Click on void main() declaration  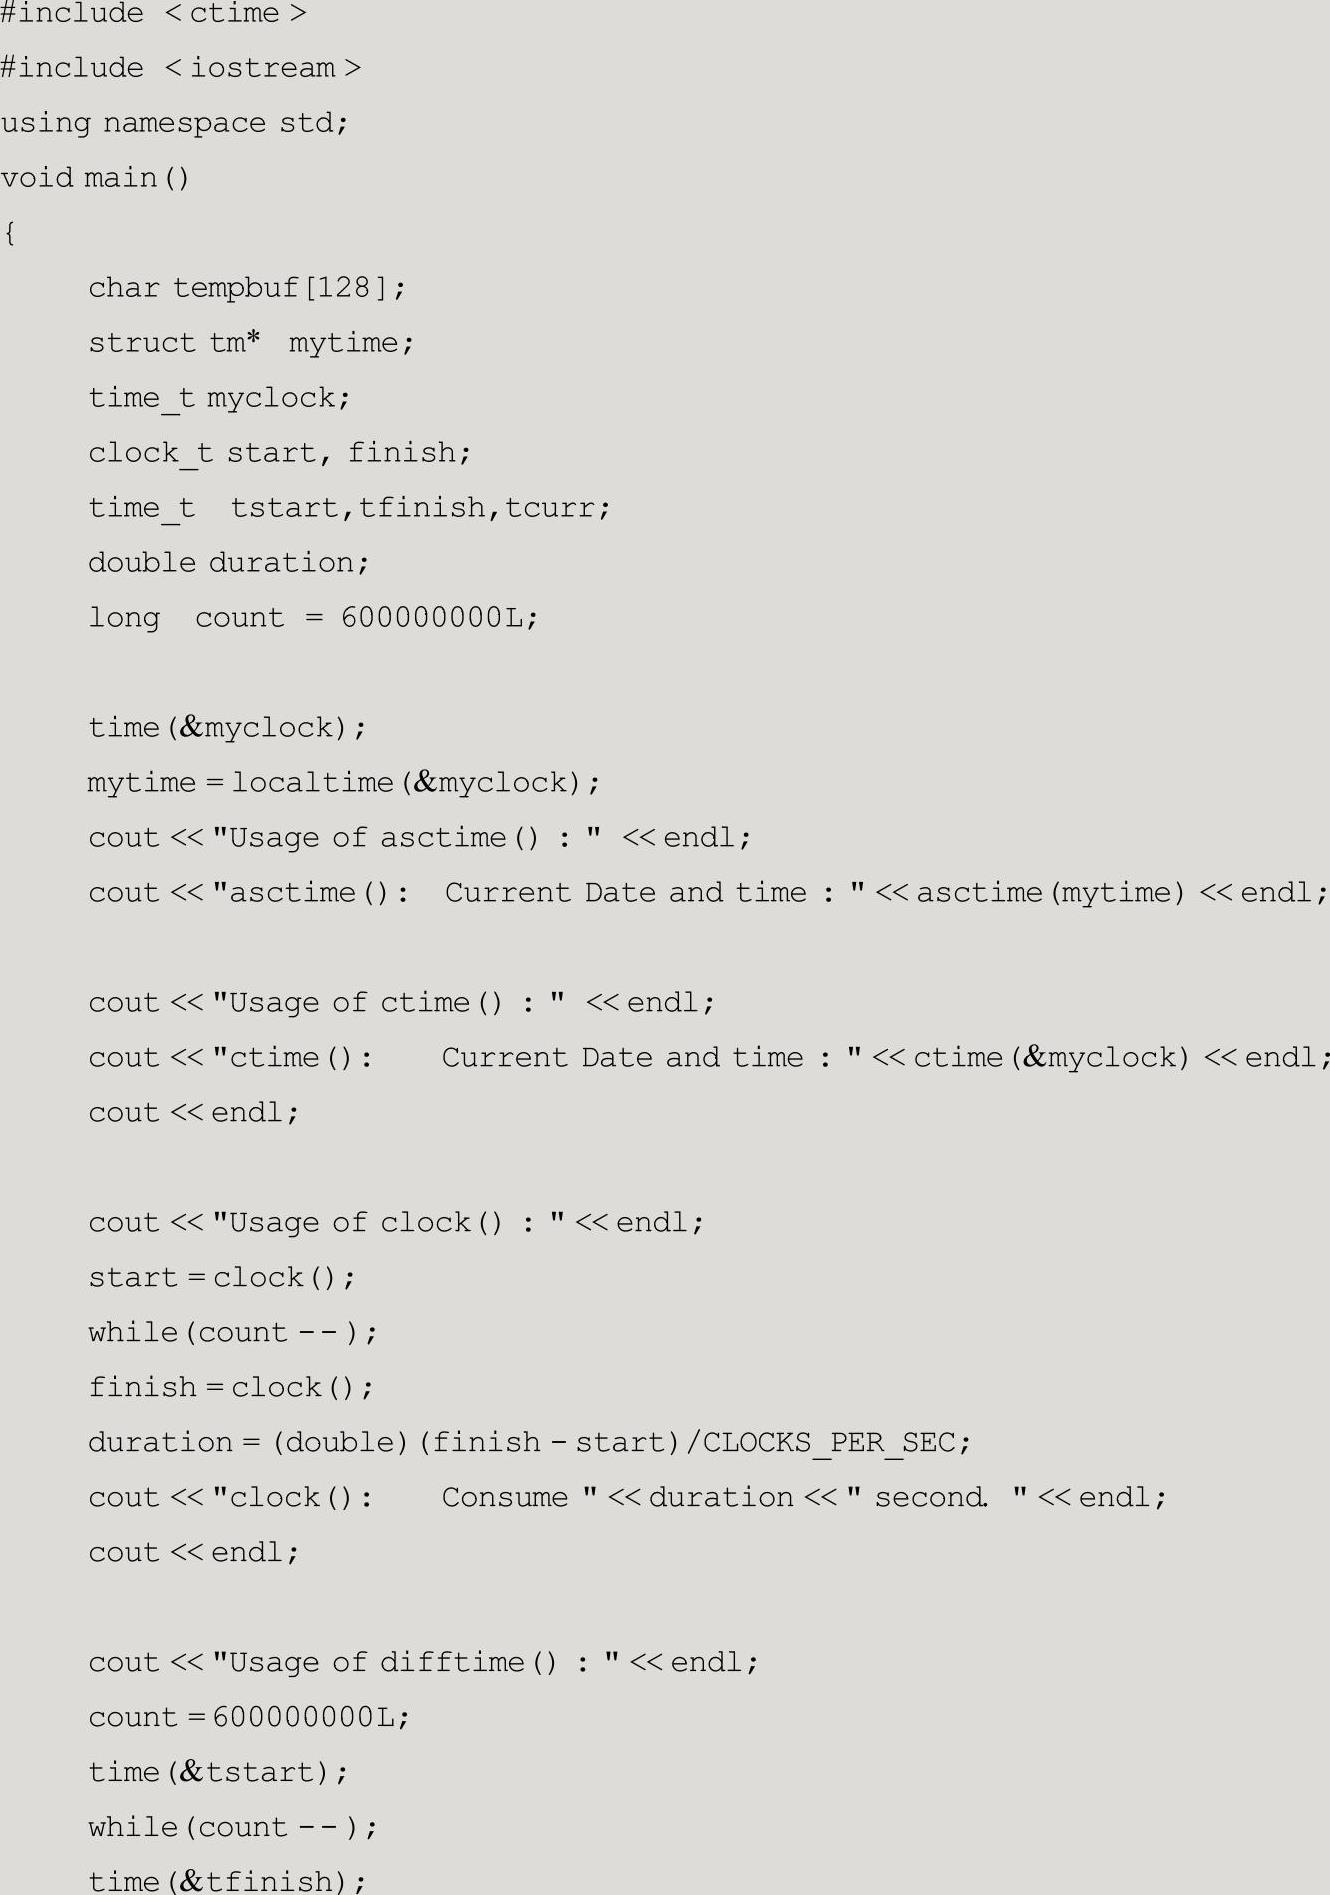95,178
